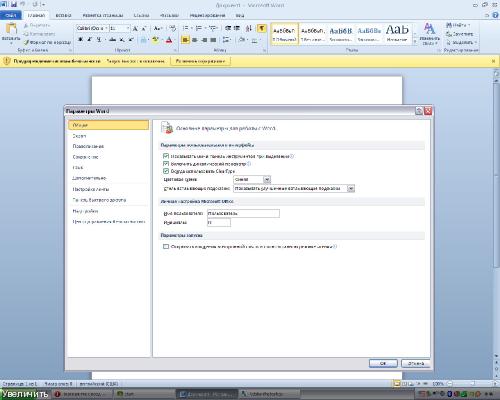Image resolution: width=500 pixels, height=400 pixels.
Task: Click the decrease indent icon
Action: point(228,29)
